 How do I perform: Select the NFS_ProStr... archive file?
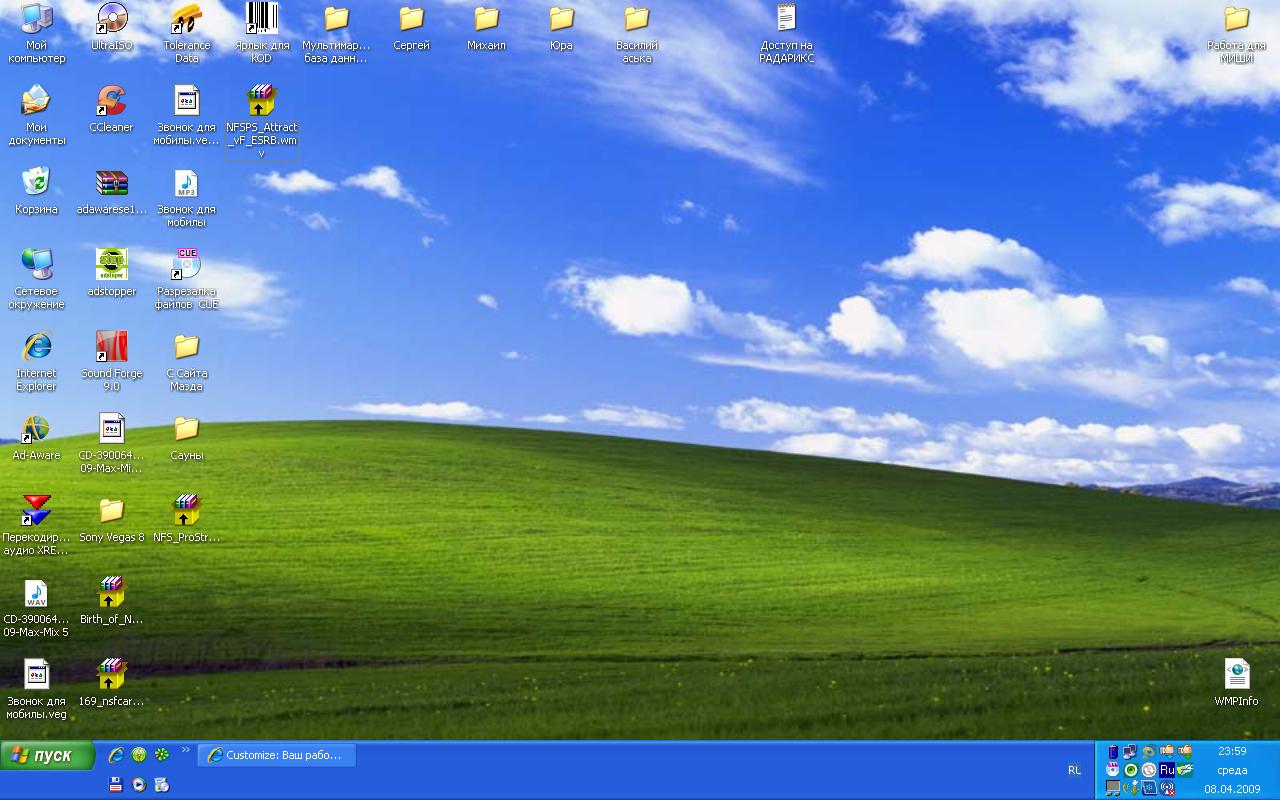pos(187,519)
